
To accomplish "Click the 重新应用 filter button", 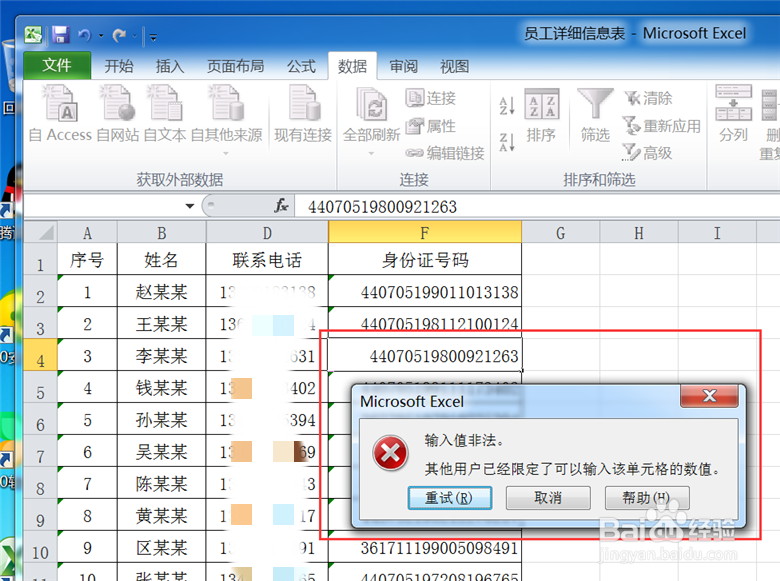I will (x=662, y=126).
